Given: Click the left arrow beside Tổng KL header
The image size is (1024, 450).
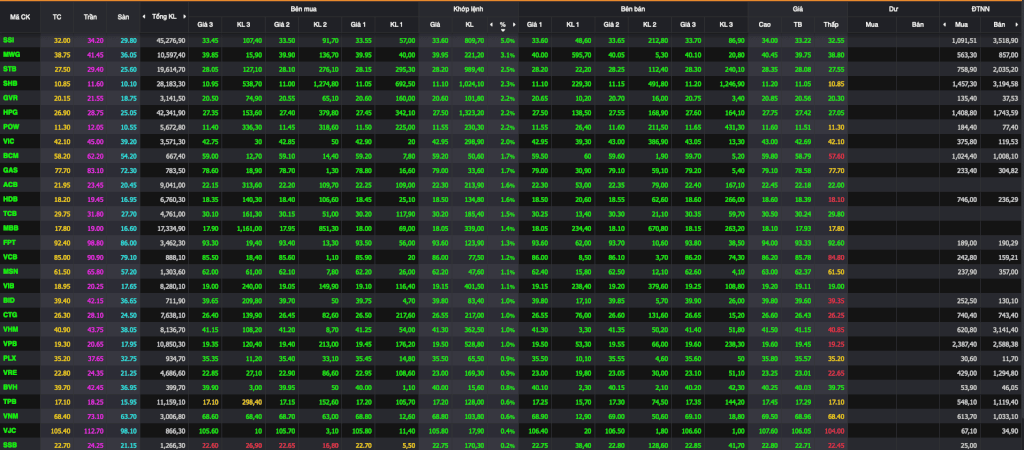Looking at the screenshot, I should (146, 16).
